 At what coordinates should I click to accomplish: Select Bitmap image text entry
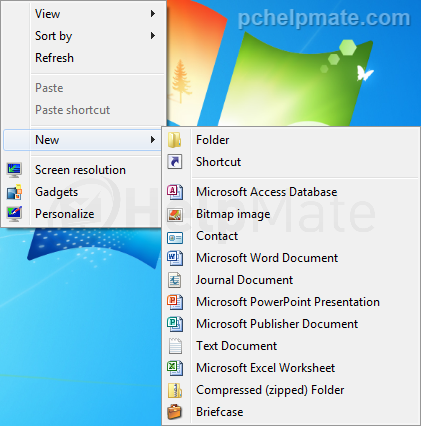233,214
